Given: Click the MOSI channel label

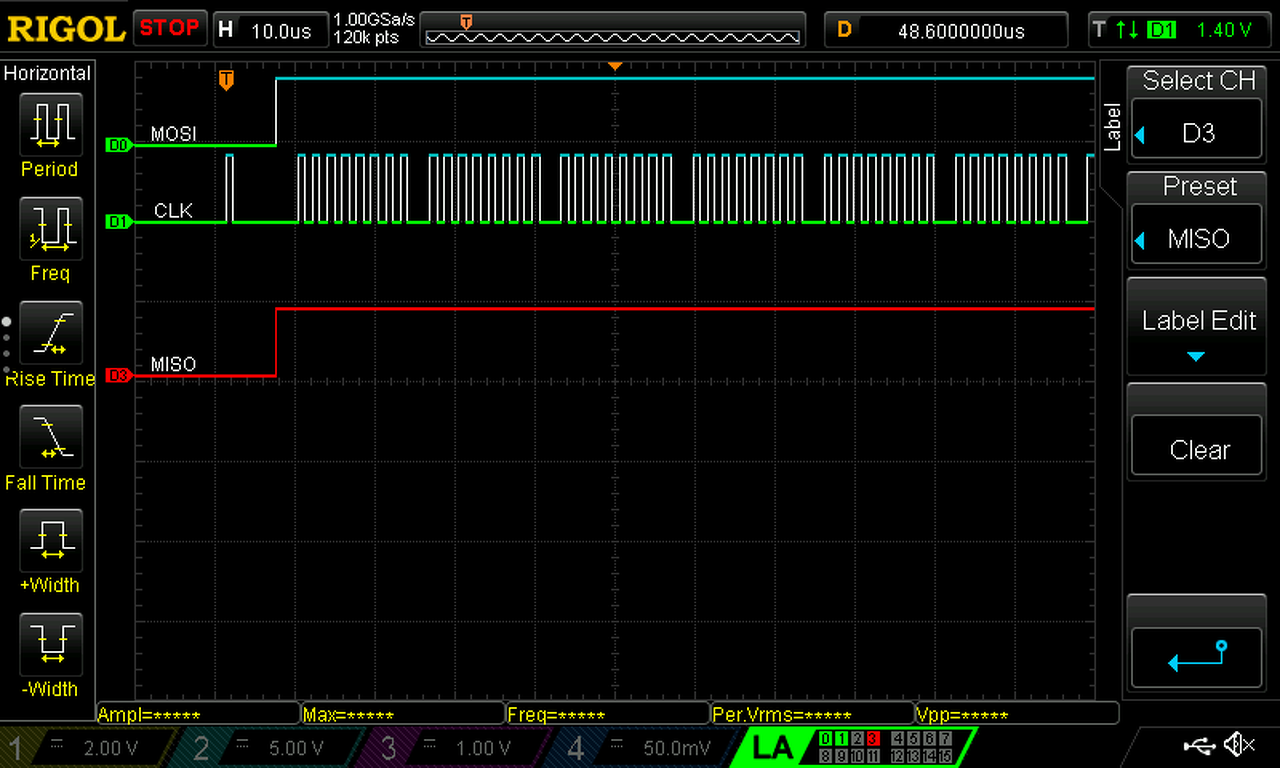Looking at the screenshot, I should point(173,134).
